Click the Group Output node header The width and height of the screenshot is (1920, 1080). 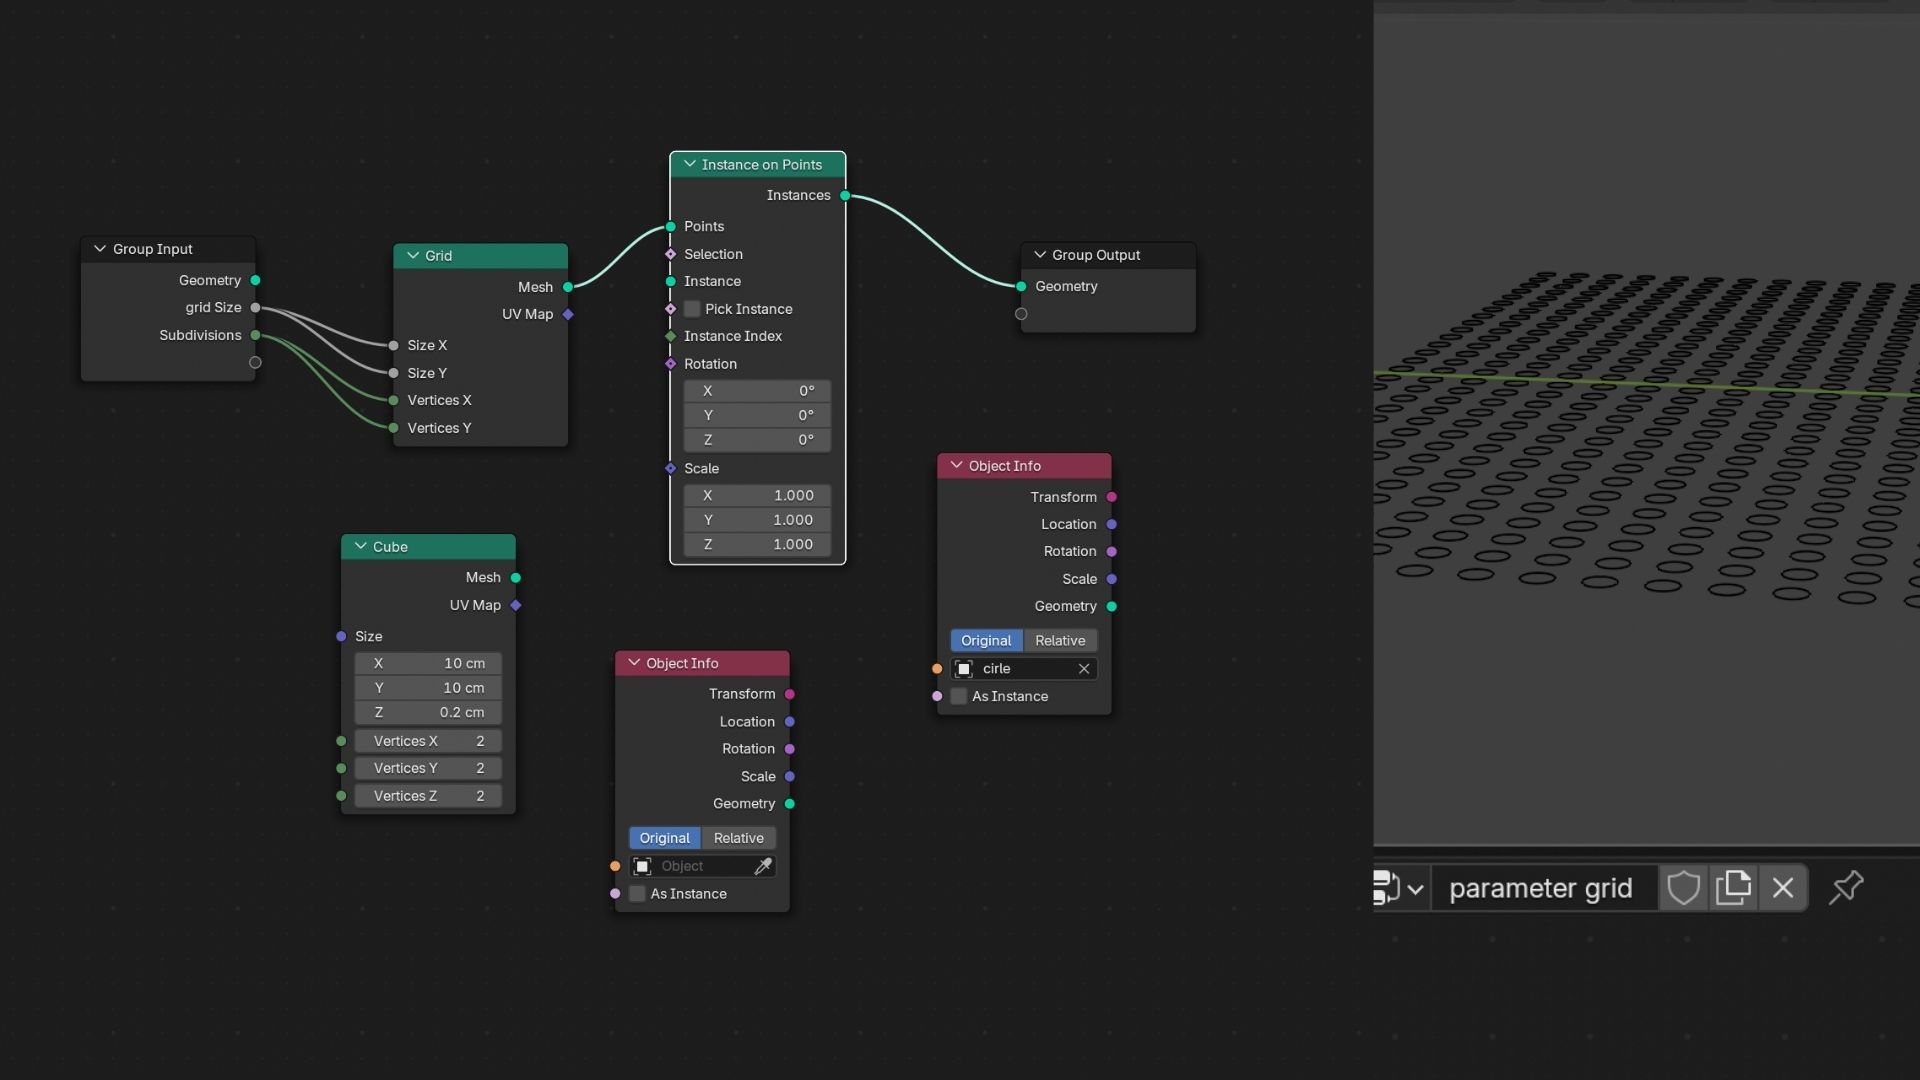(1108, 255)
